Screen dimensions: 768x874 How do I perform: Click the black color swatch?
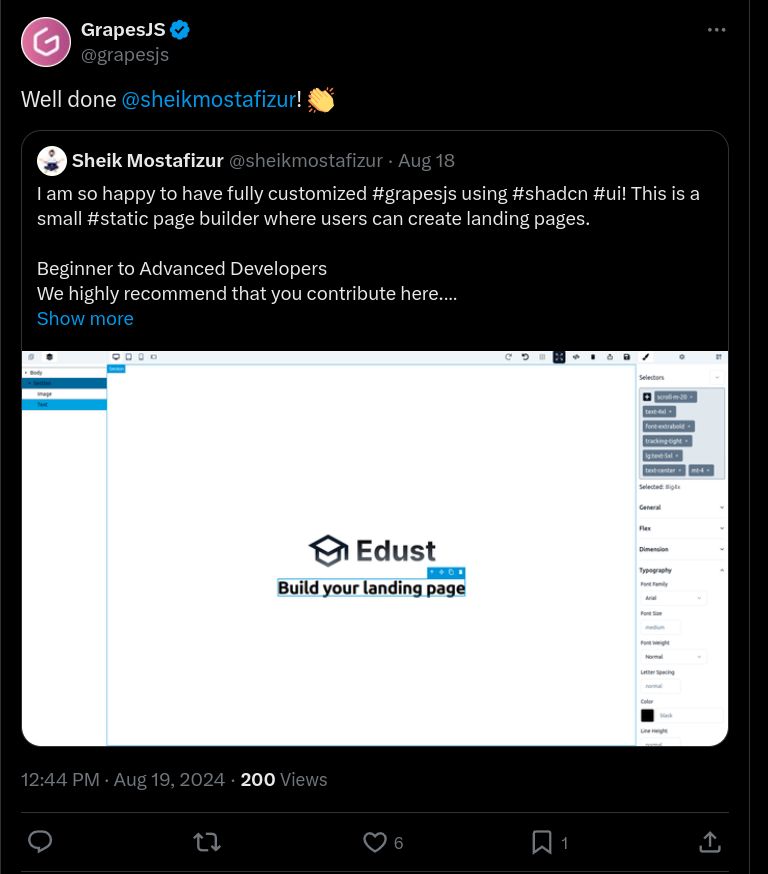pyautogui.click(x=647, y=715)
